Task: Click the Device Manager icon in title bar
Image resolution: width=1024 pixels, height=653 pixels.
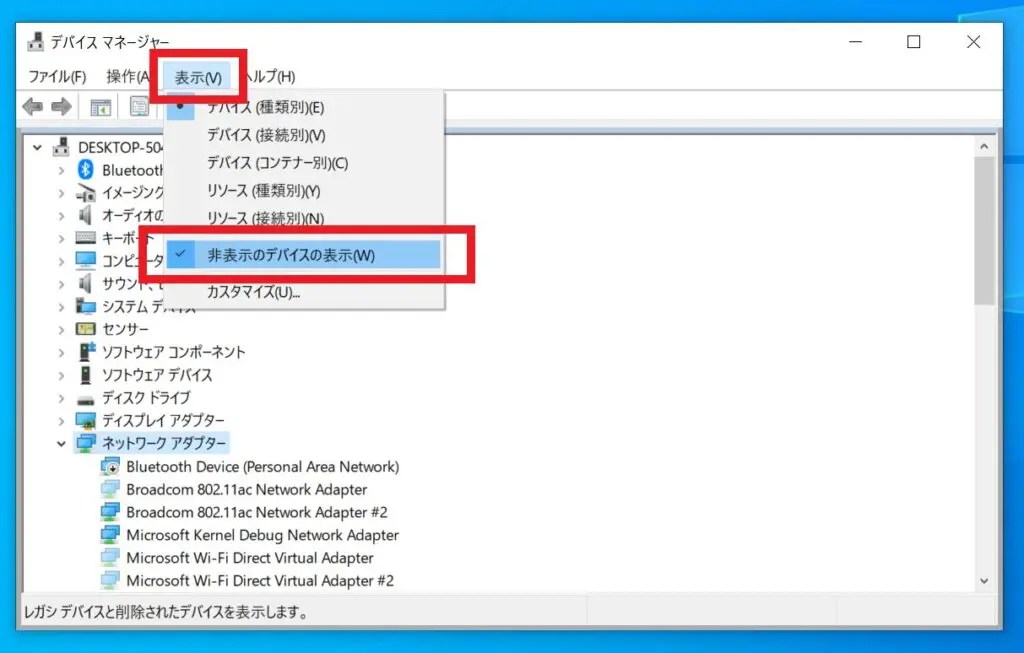Action: pyautogui.click(x=34, y=41)
